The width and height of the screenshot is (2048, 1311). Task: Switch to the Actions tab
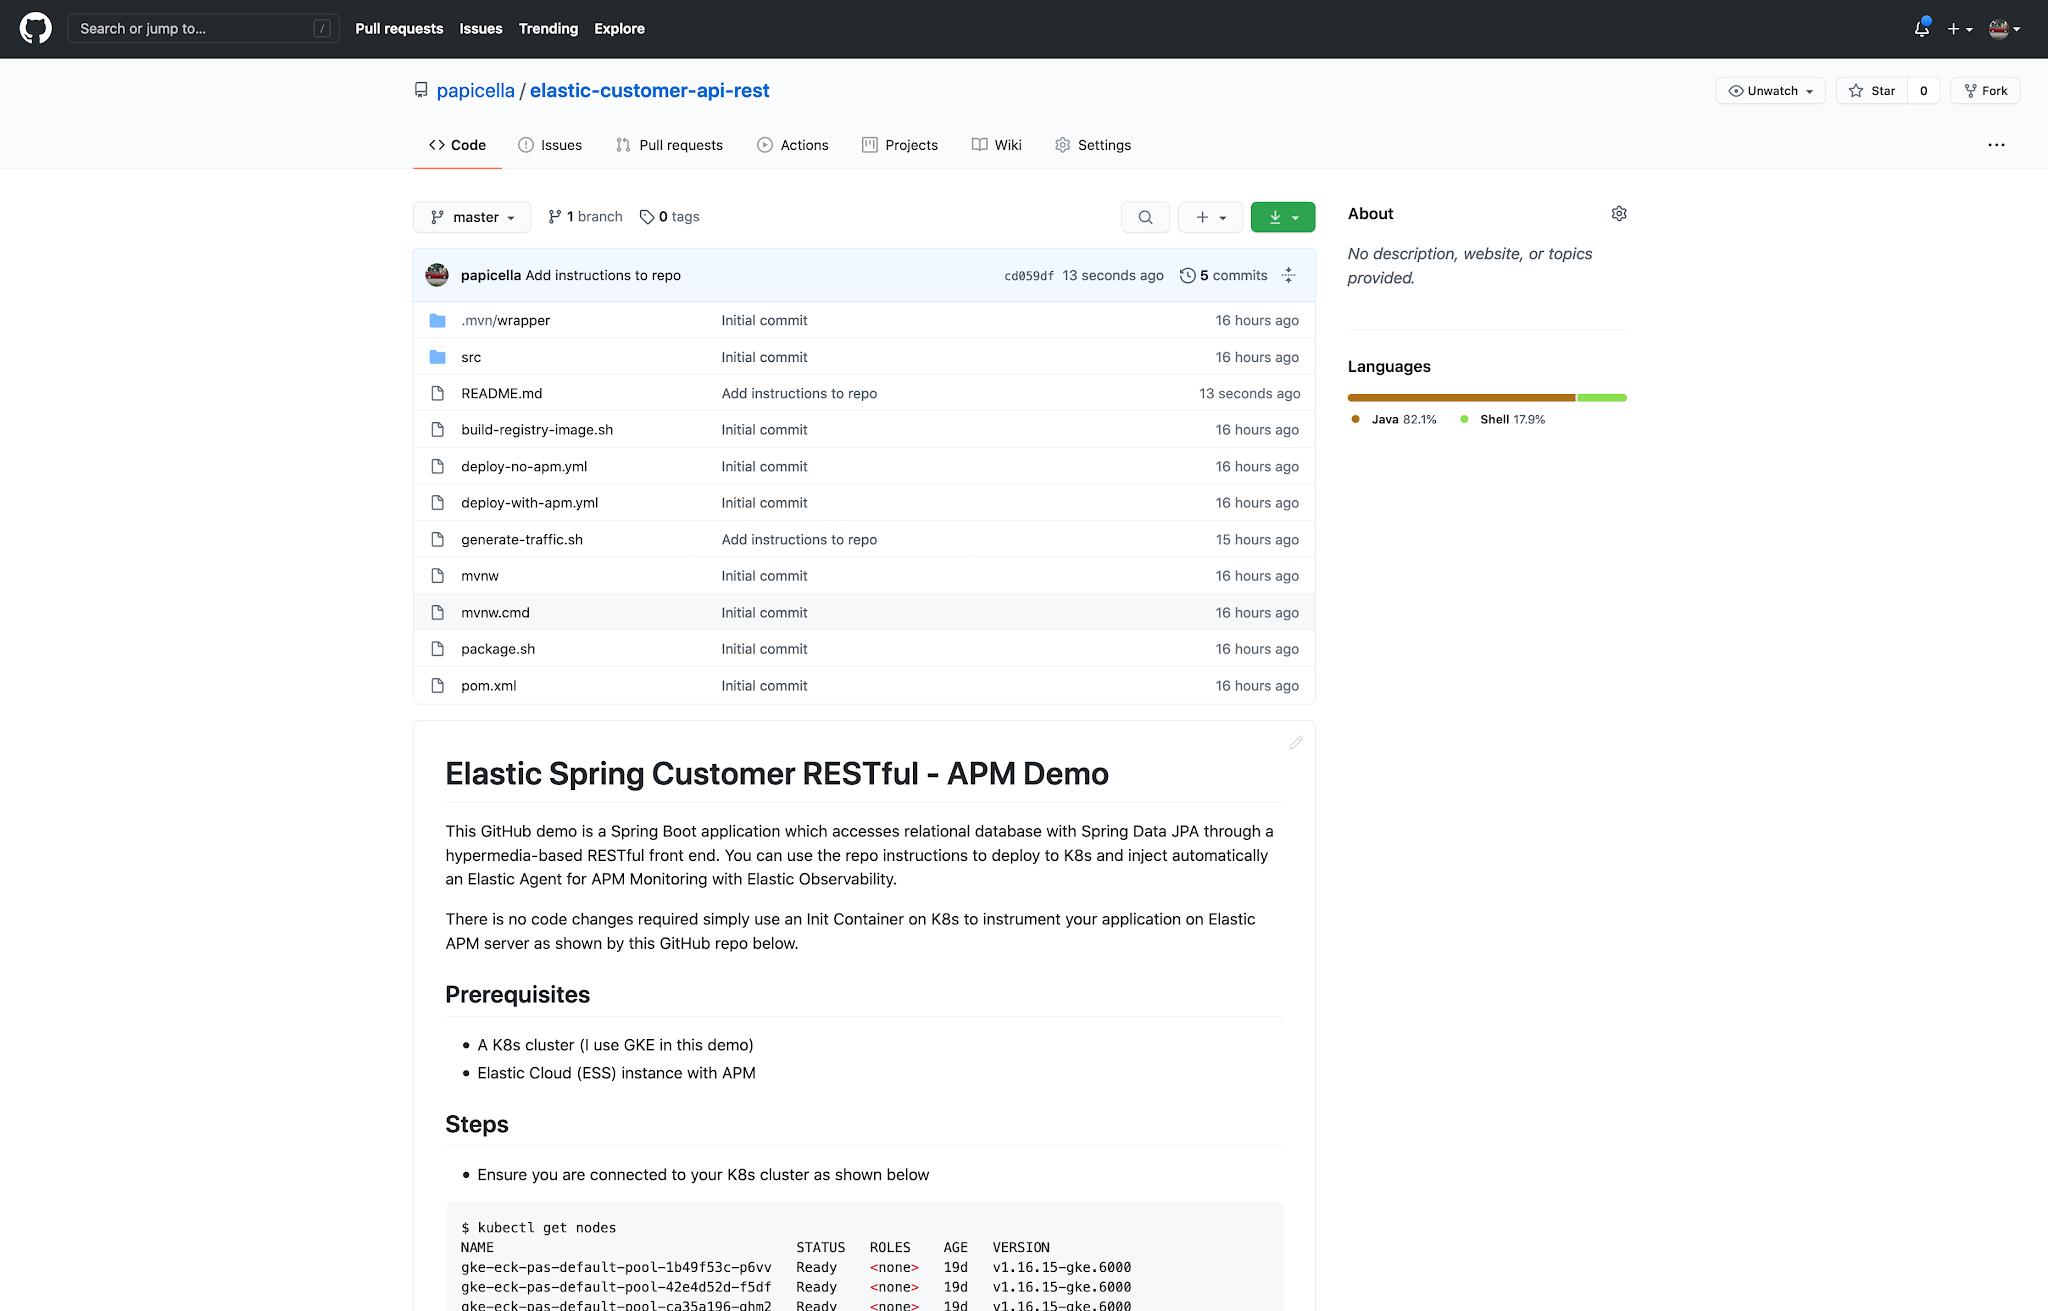[x=793, y=145]
